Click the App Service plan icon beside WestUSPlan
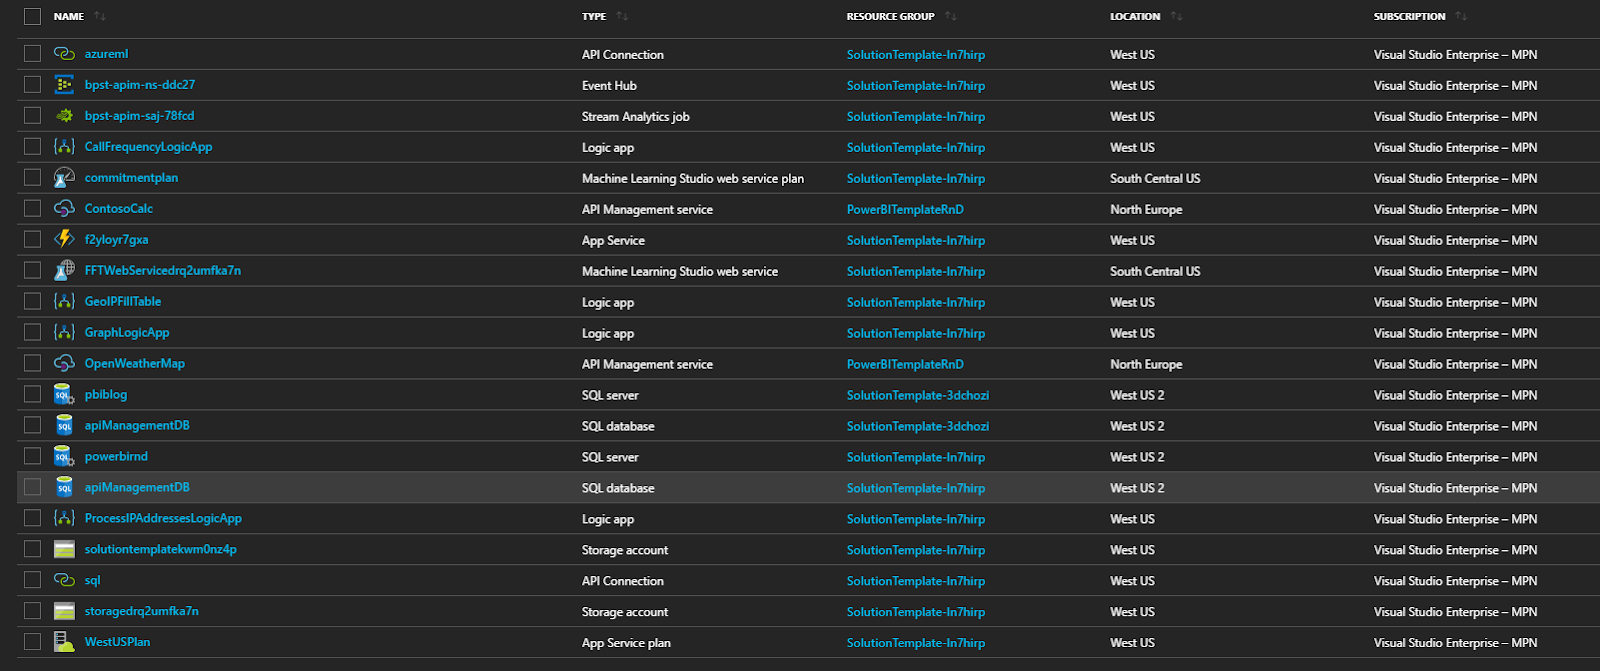The width and height of the screenshot is (1600, 671). [64, 642]
